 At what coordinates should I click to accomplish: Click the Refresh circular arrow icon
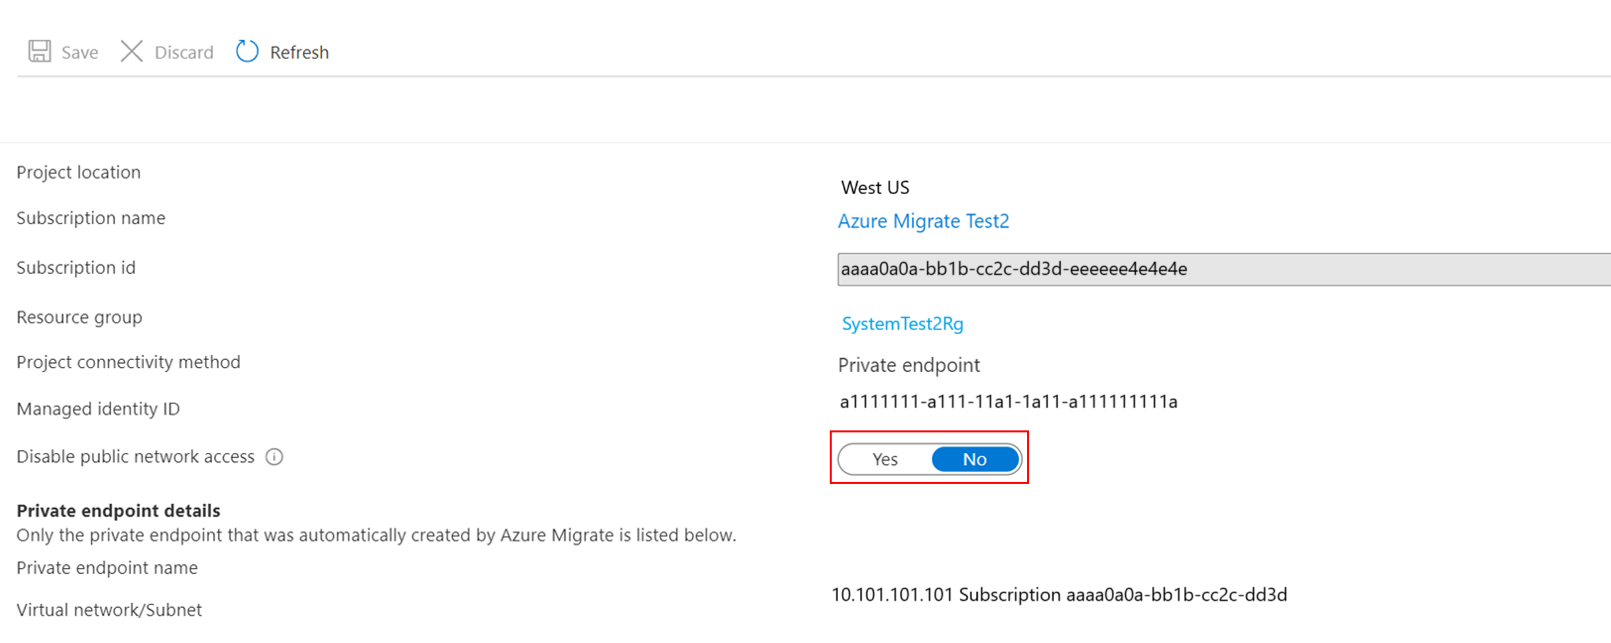pyautogui.click(x=247, y=51)
